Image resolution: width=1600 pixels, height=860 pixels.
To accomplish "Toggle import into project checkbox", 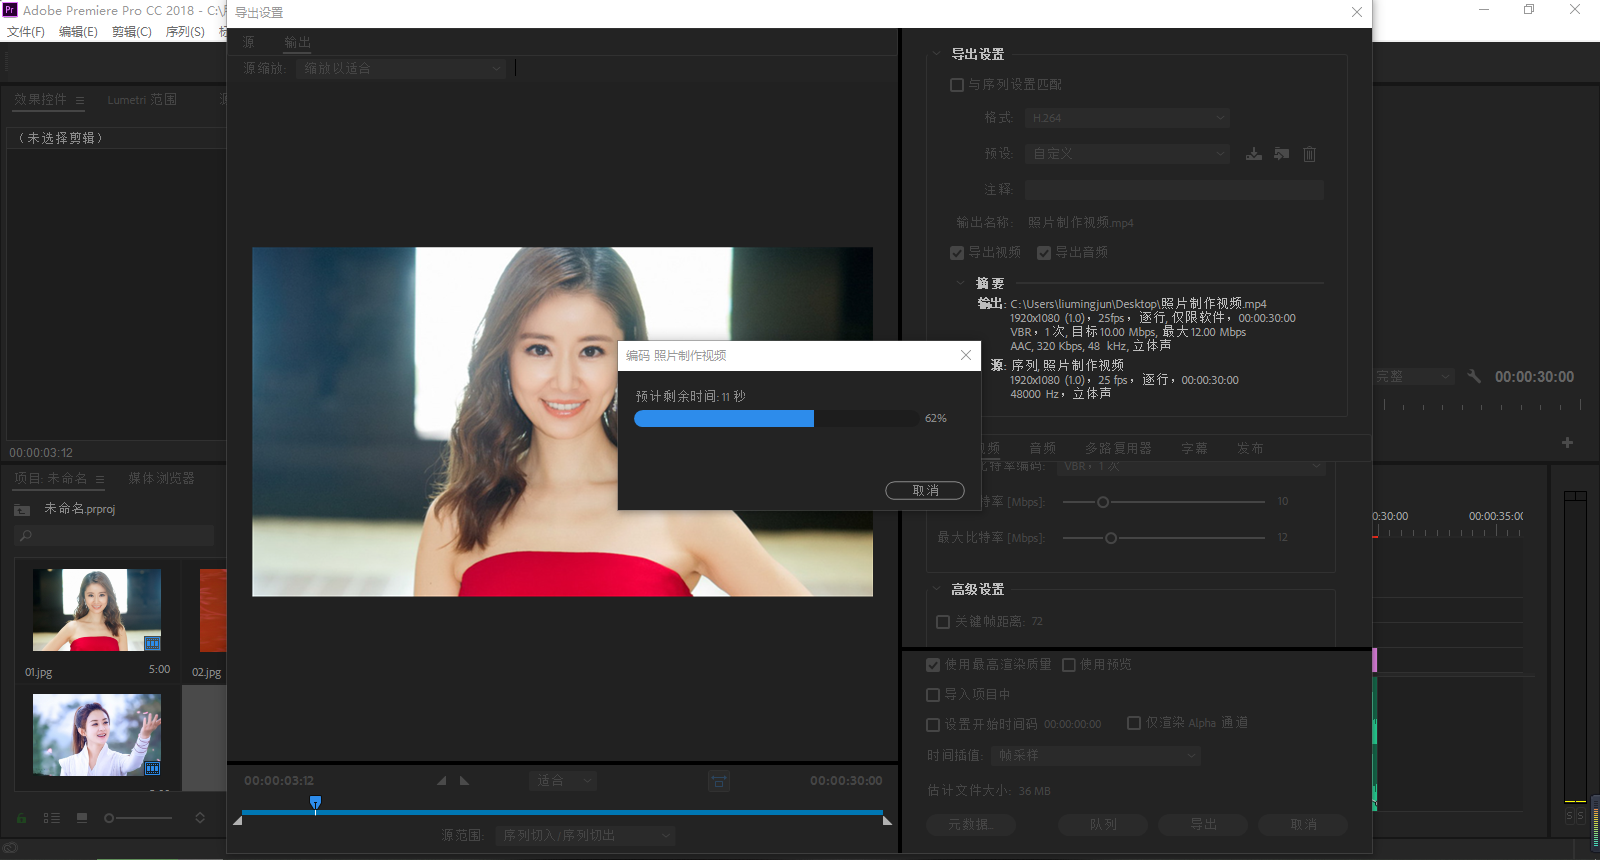I will point(933,695).
